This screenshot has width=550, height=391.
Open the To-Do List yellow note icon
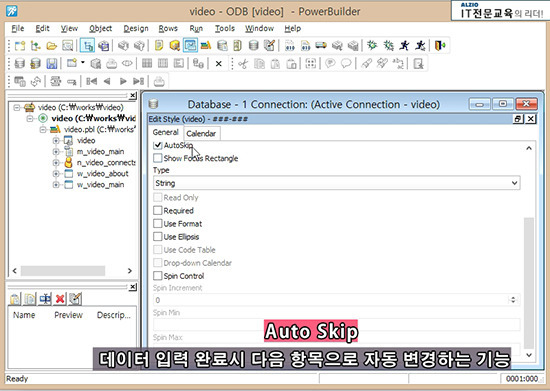pos(159,46)
